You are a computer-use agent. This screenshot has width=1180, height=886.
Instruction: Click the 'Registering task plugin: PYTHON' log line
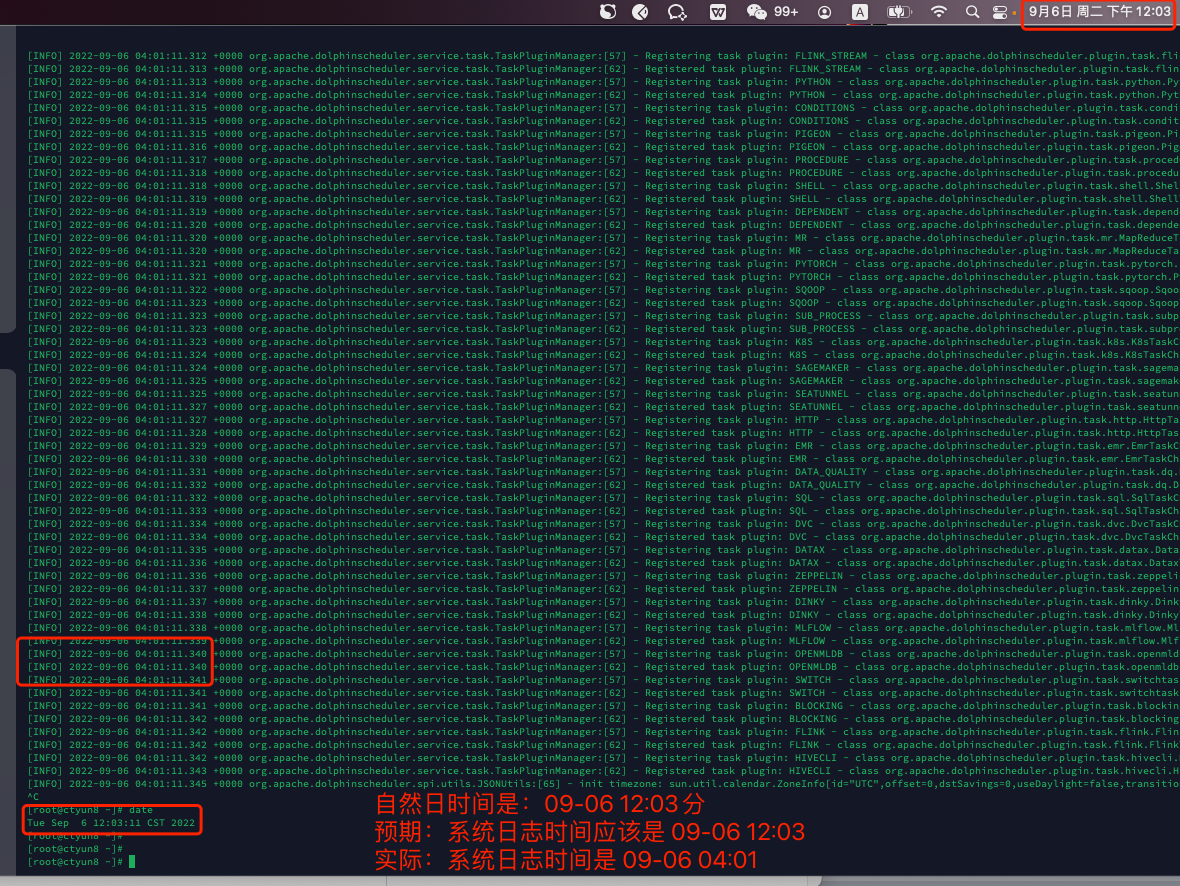pos(604,82)
